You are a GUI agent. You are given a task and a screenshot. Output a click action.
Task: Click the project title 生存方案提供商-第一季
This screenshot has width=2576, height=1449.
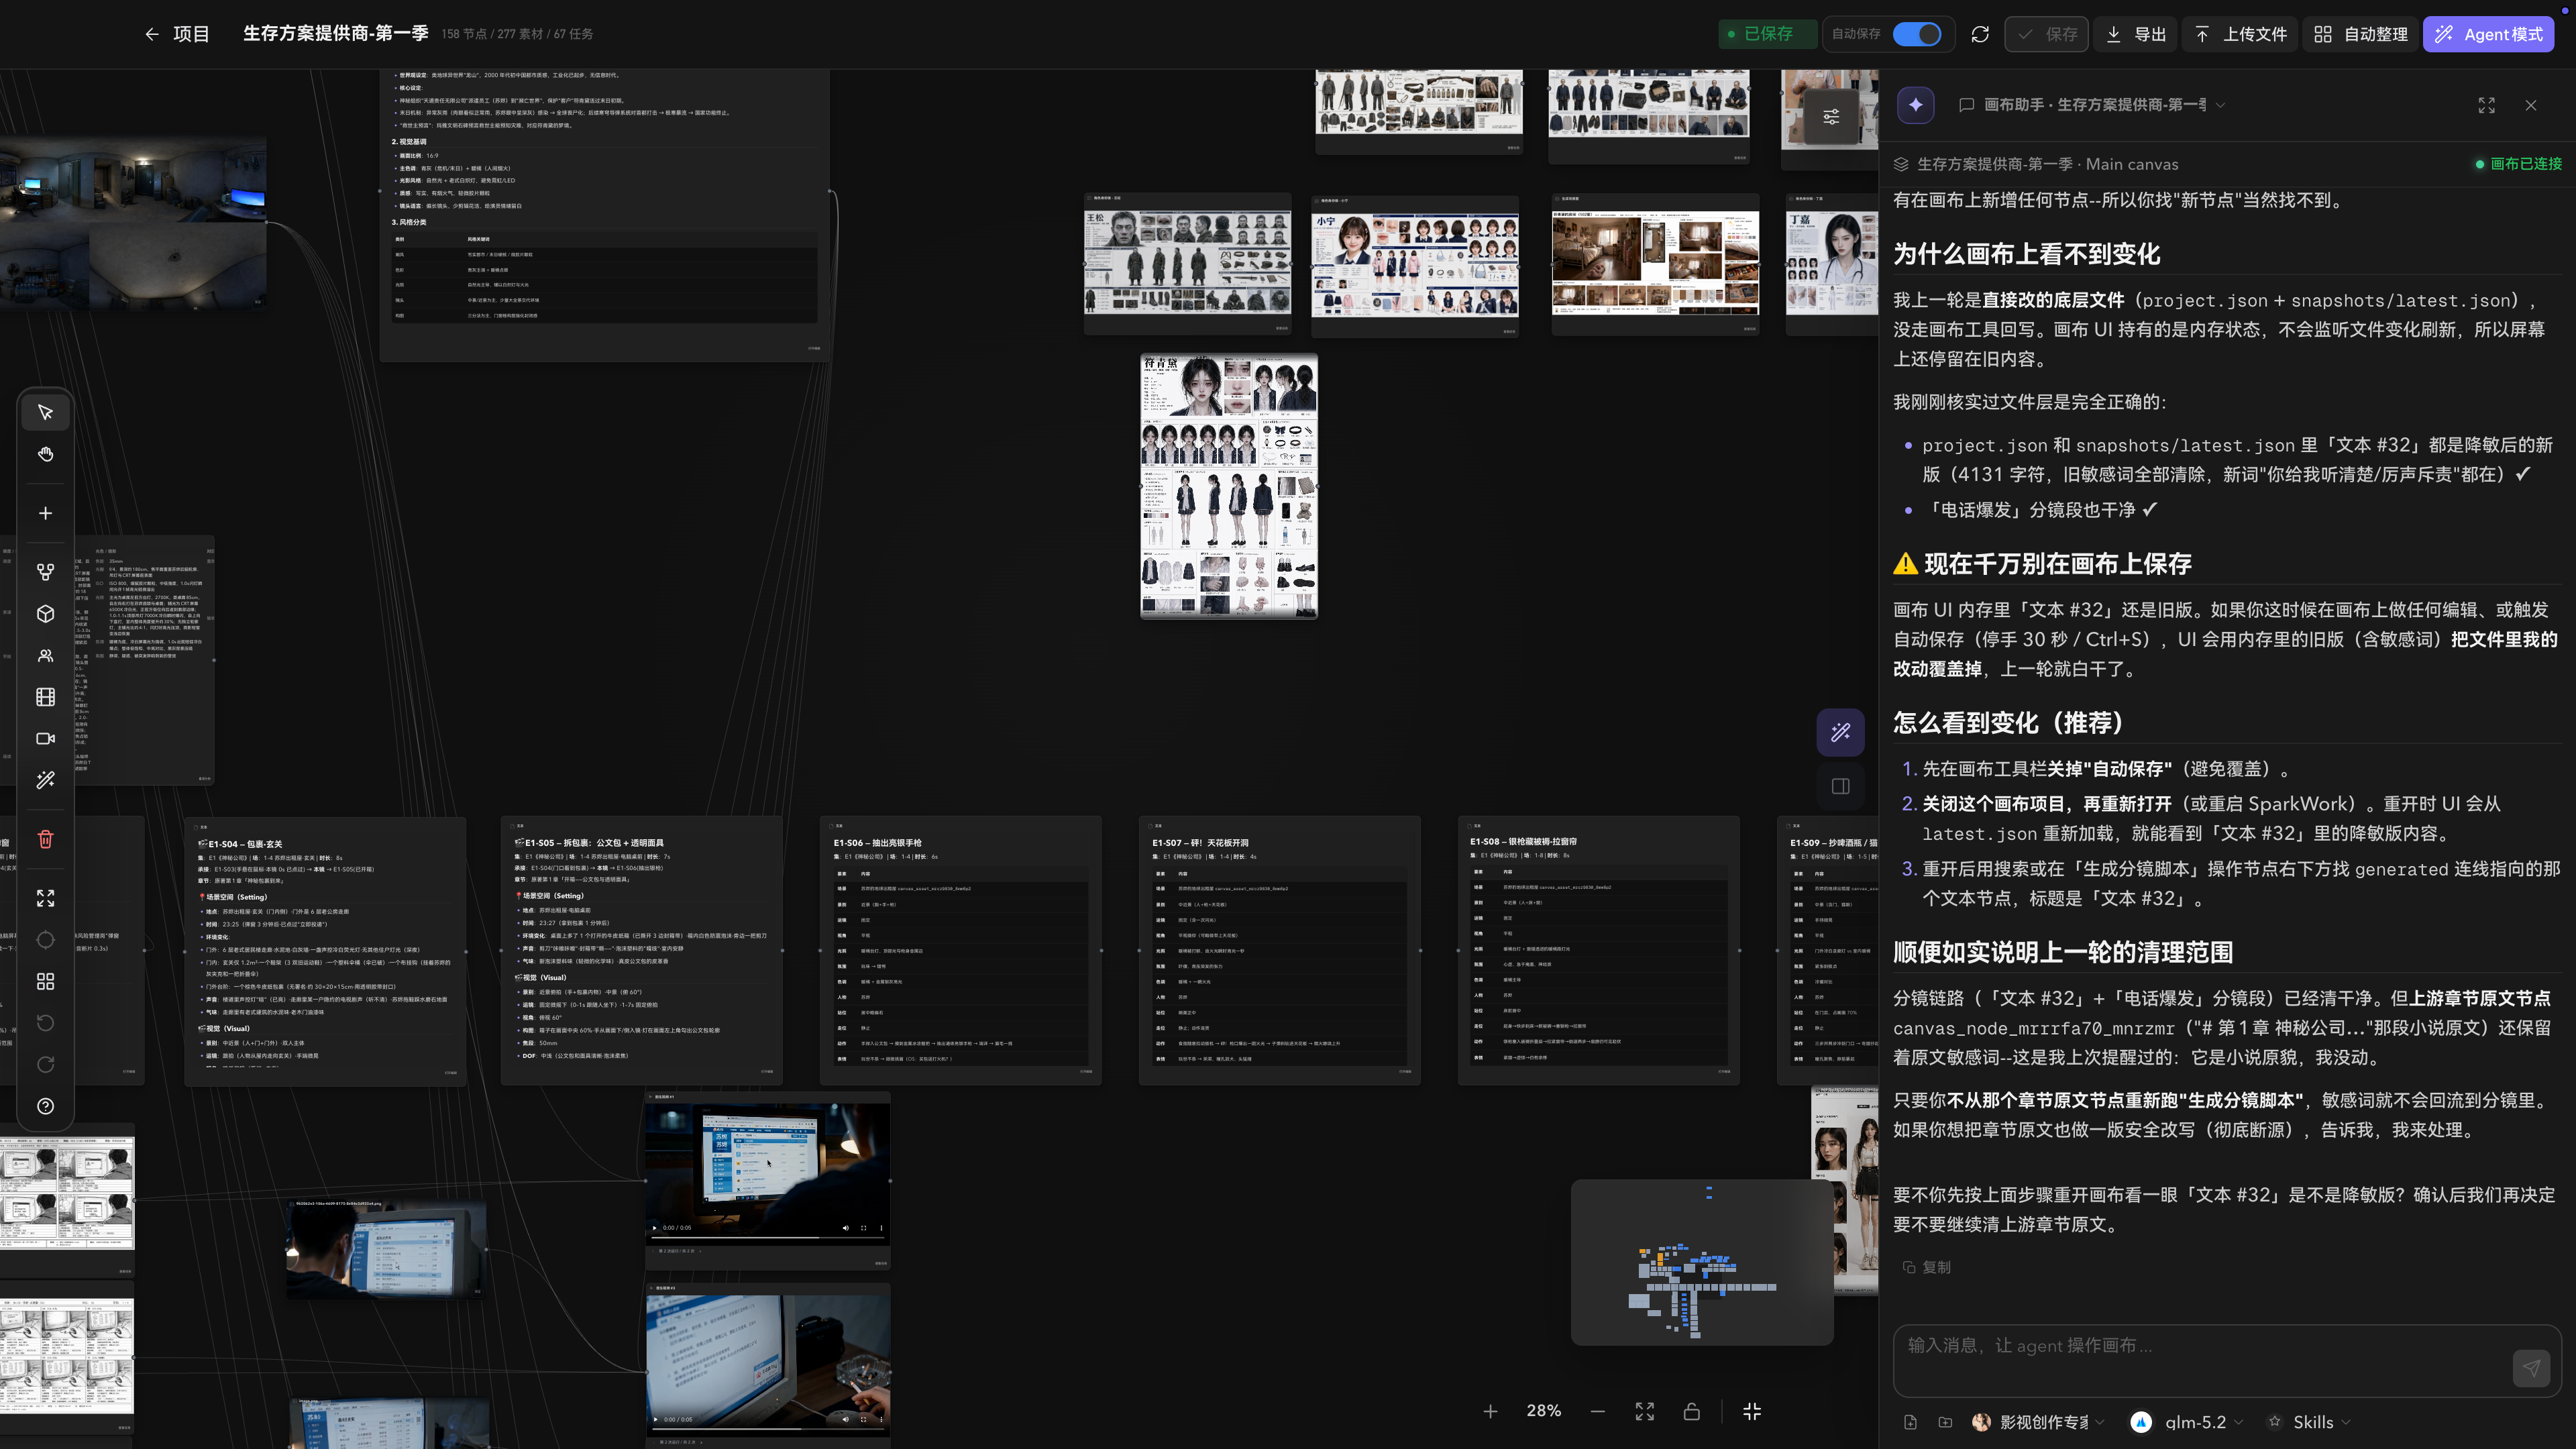[336, 33]
